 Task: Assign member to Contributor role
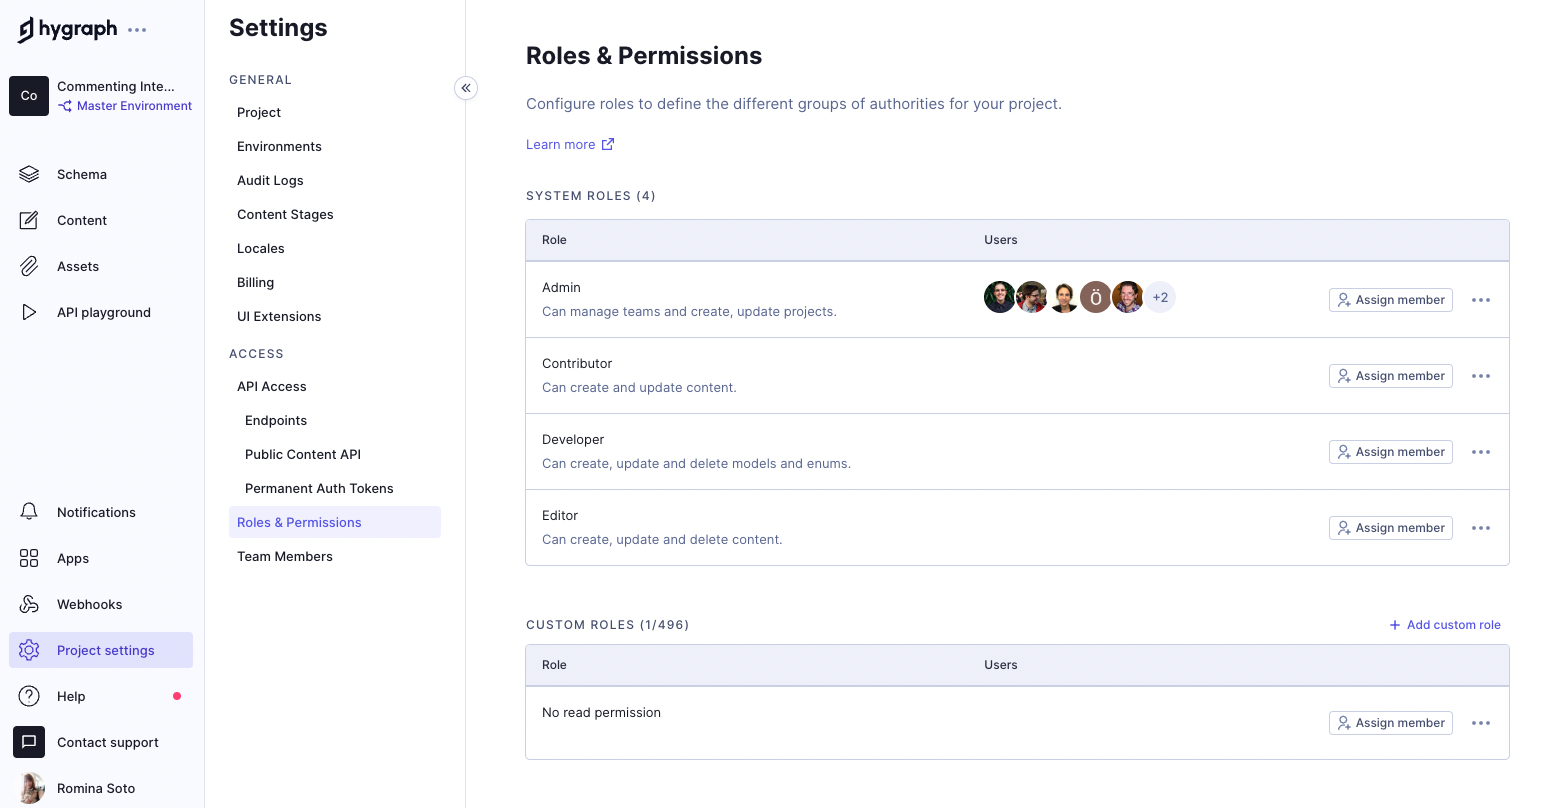[1390, 376]
